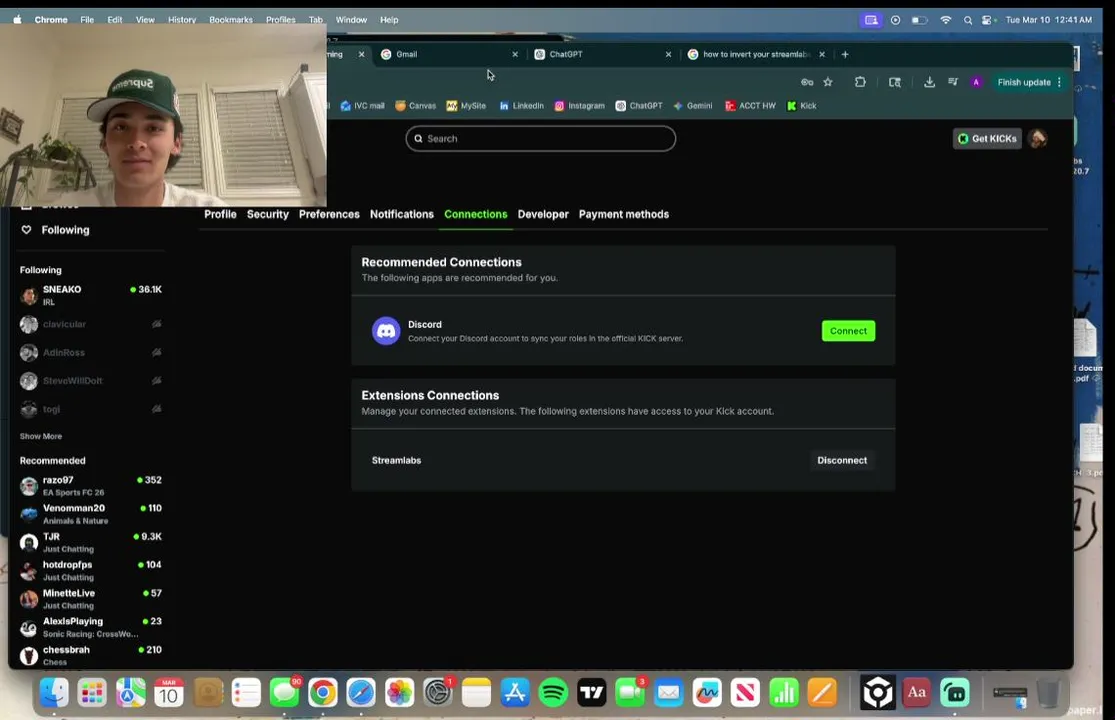Click the purple Chrome profile icon
The width and height of the screenshot is (1115, 720).
(x=976, y=82)
